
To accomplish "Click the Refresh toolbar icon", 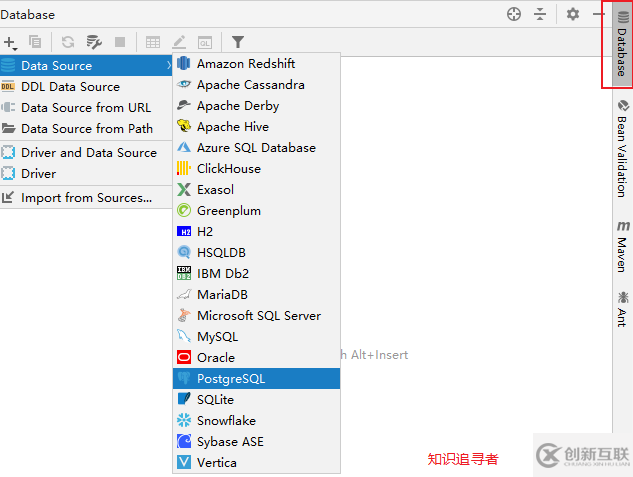I will click(68, 42).
